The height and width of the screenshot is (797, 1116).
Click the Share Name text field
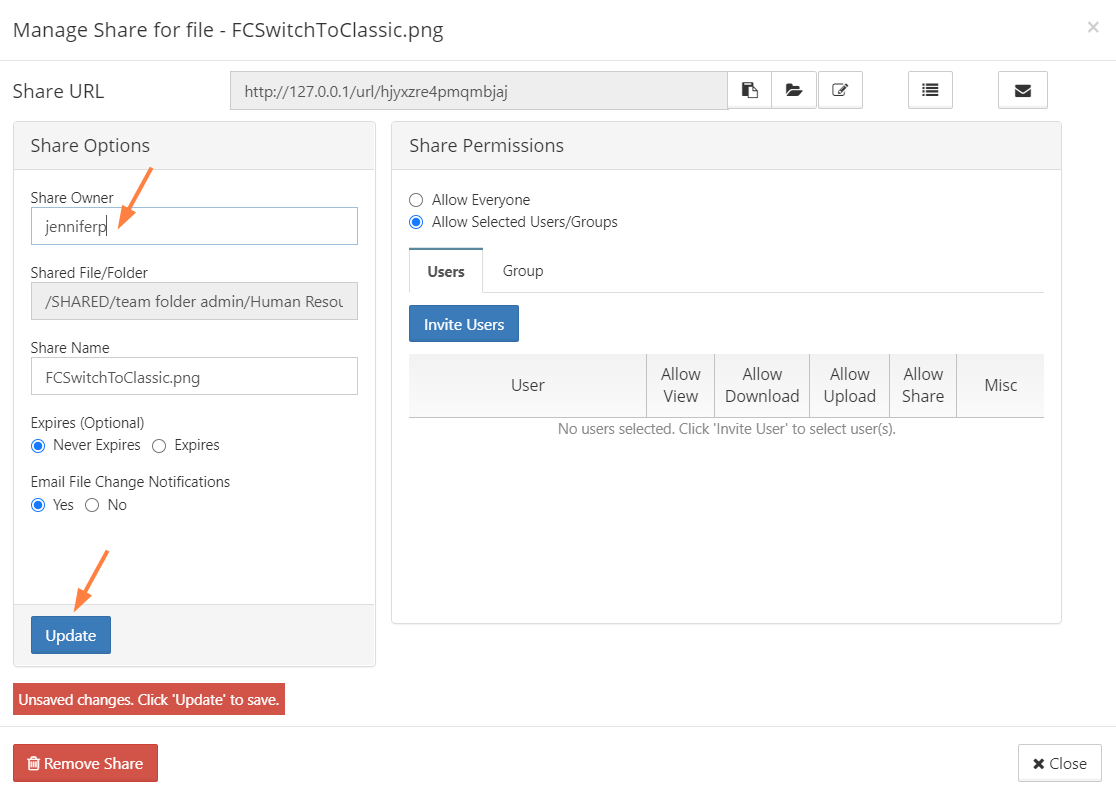(194, 377)
